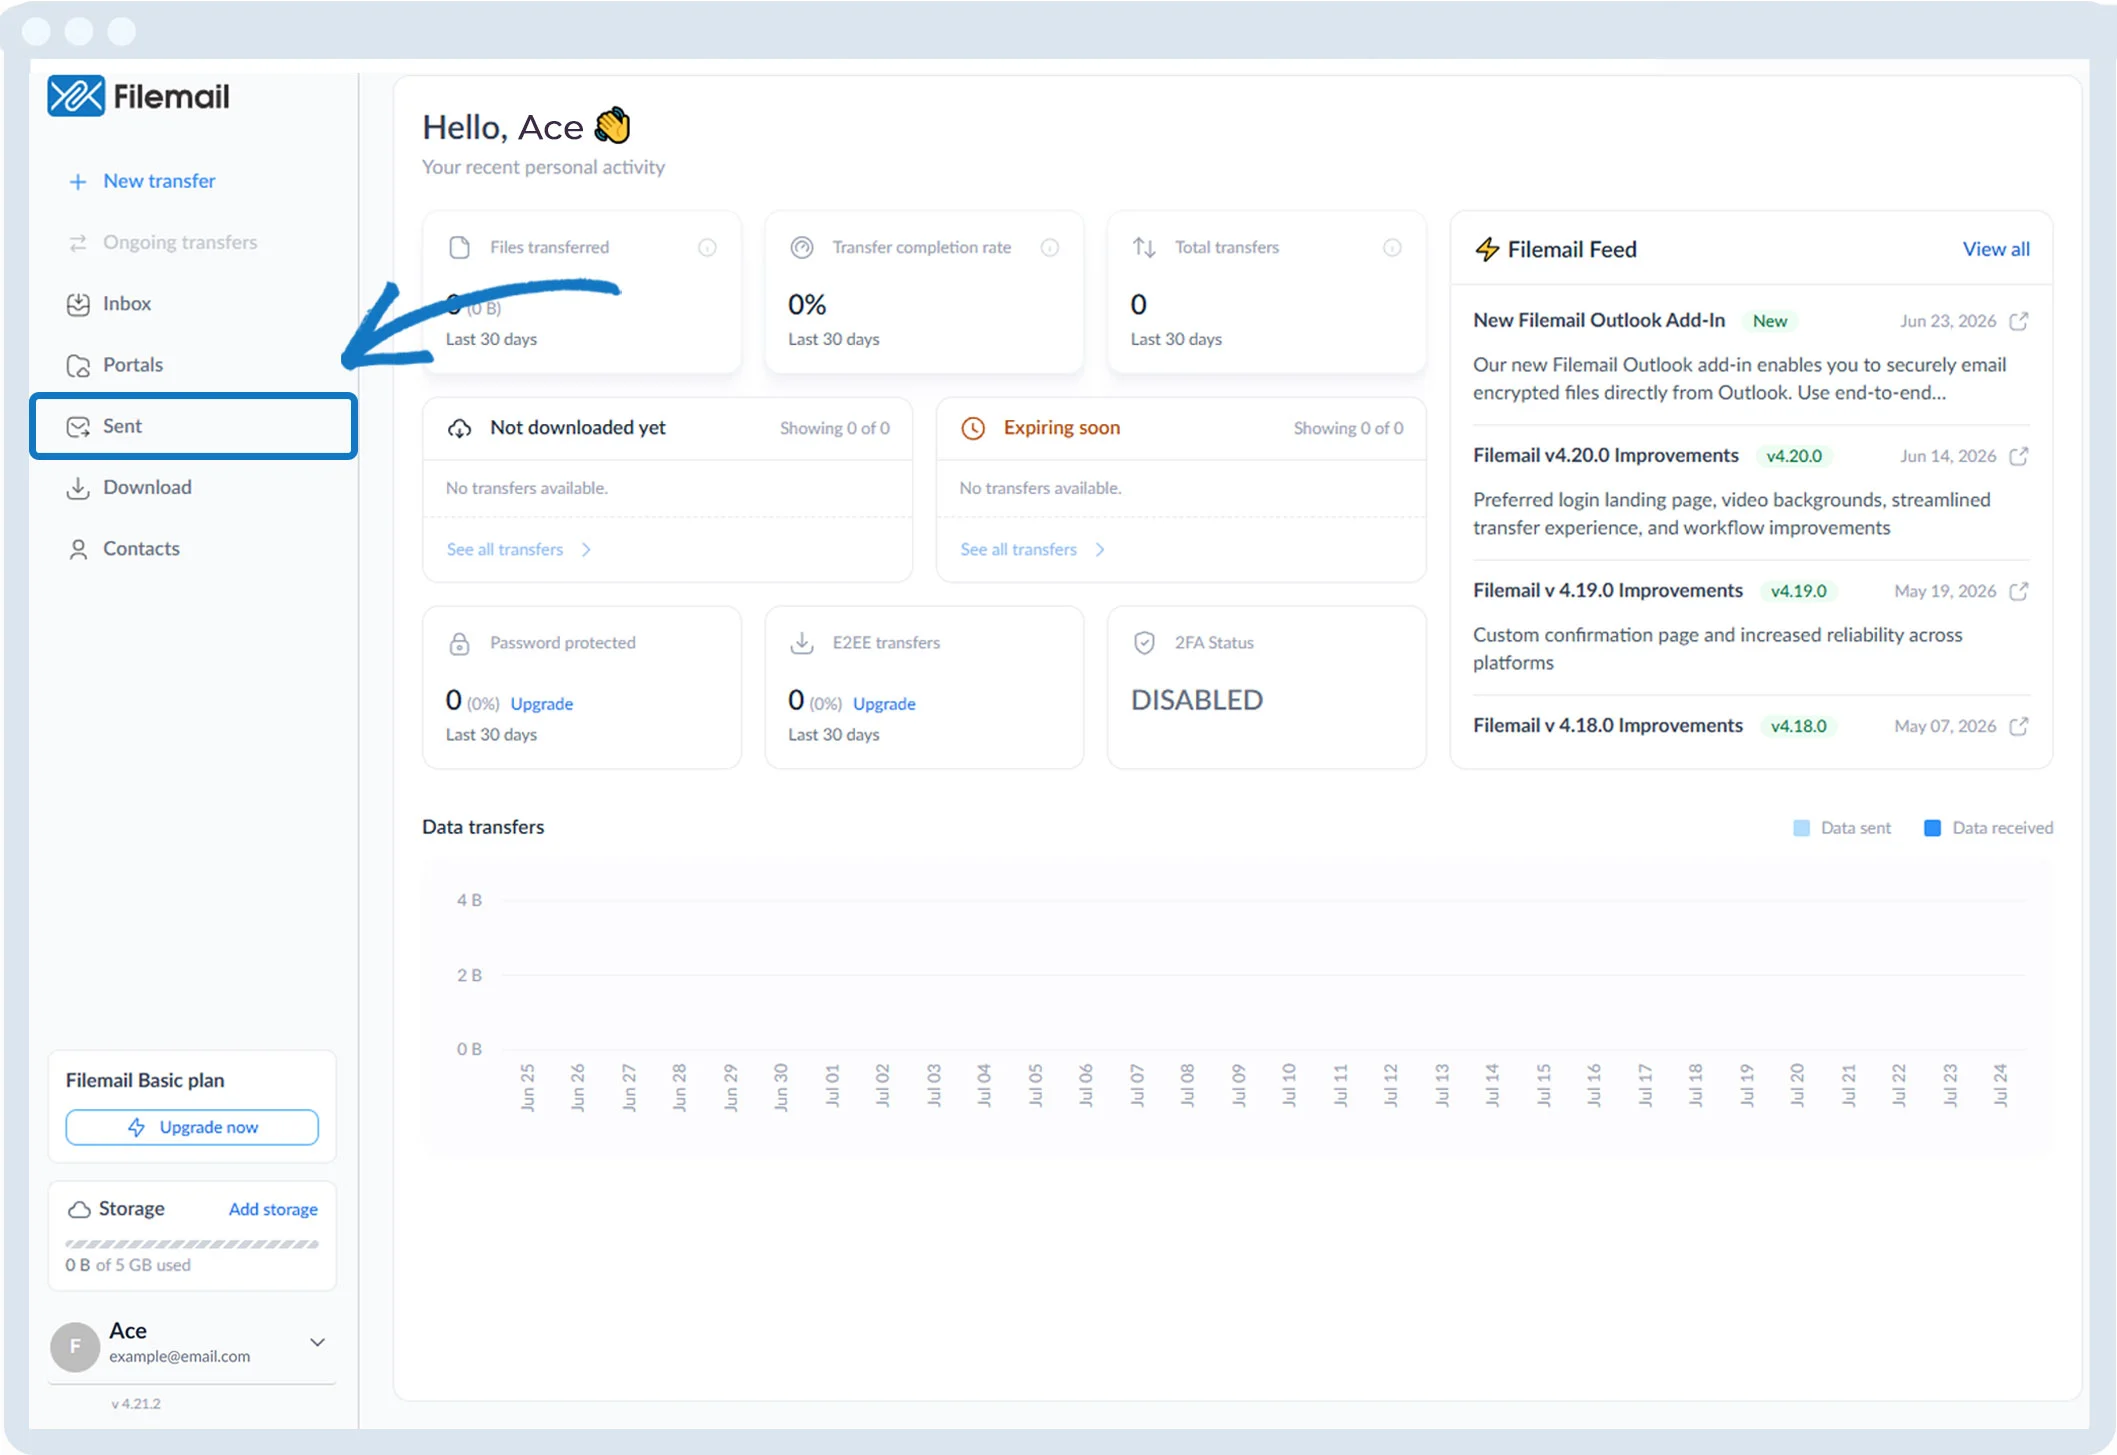Click the example@email.com account text
This screenshot has height=1455, width=2117.
[x=180, y=1357]
